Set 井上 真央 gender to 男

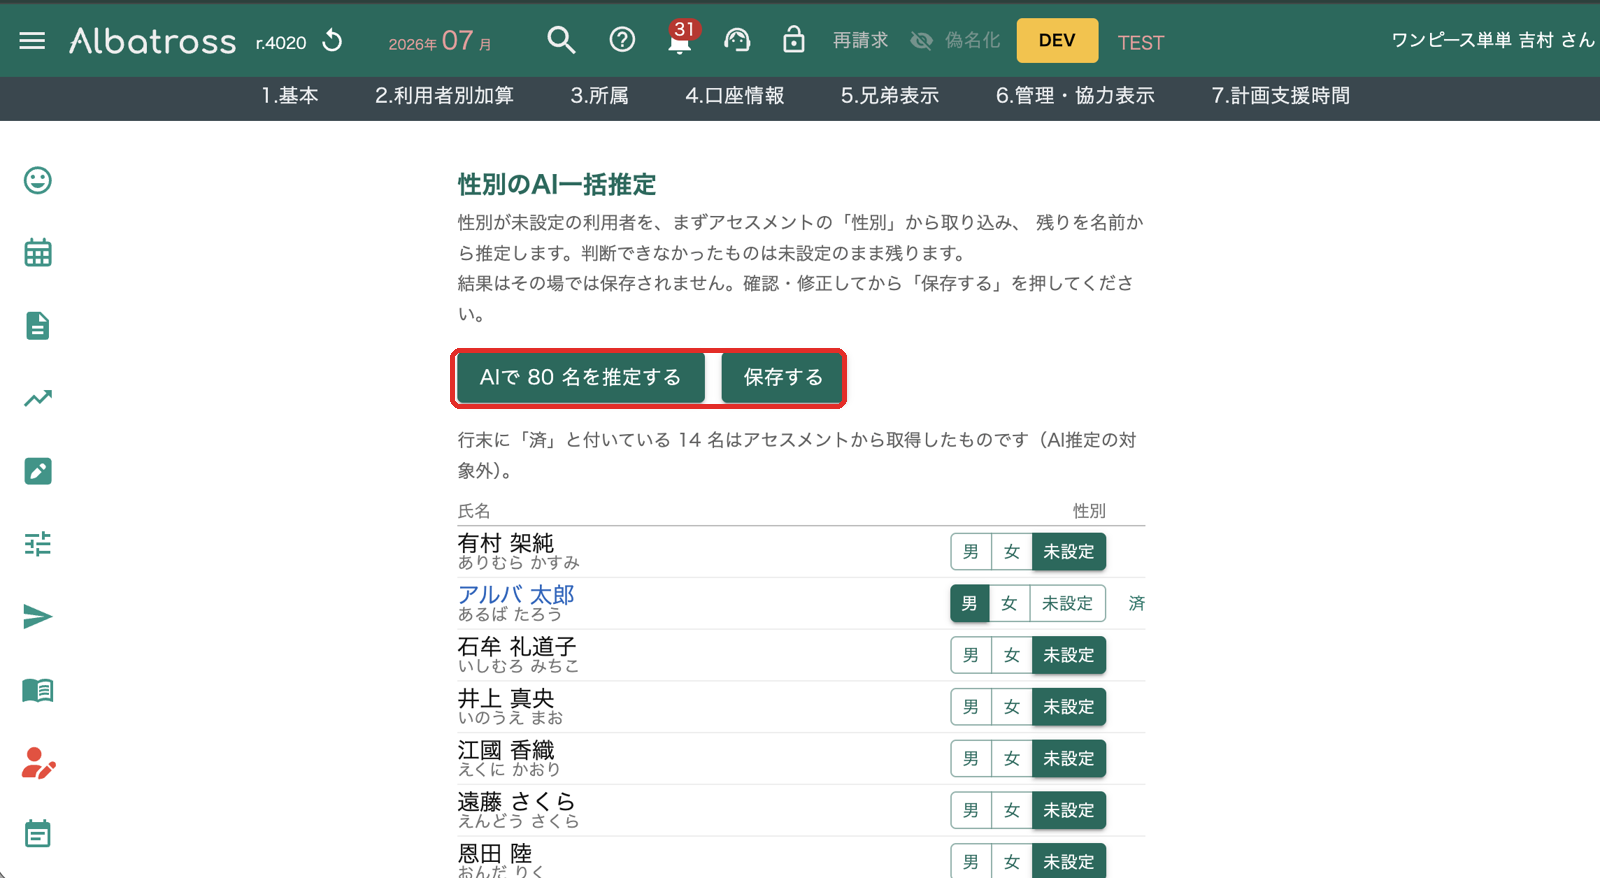click(x=971, y=707)
